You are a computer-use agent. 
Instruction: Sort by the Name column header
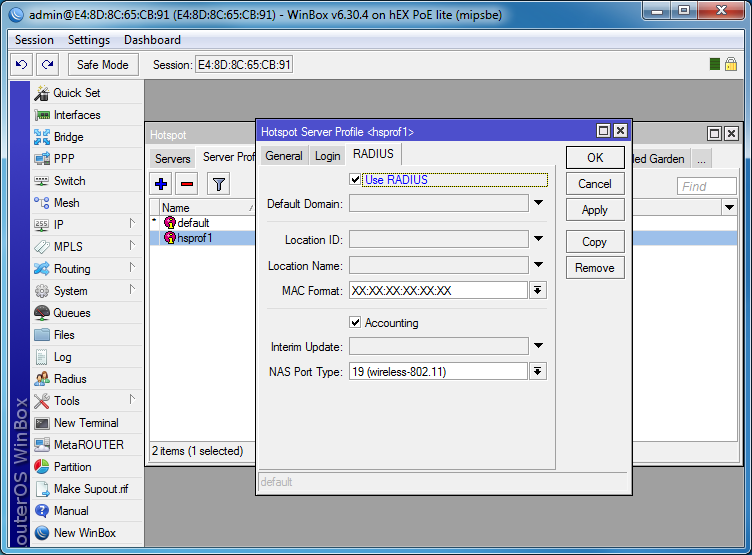(207, 208)
